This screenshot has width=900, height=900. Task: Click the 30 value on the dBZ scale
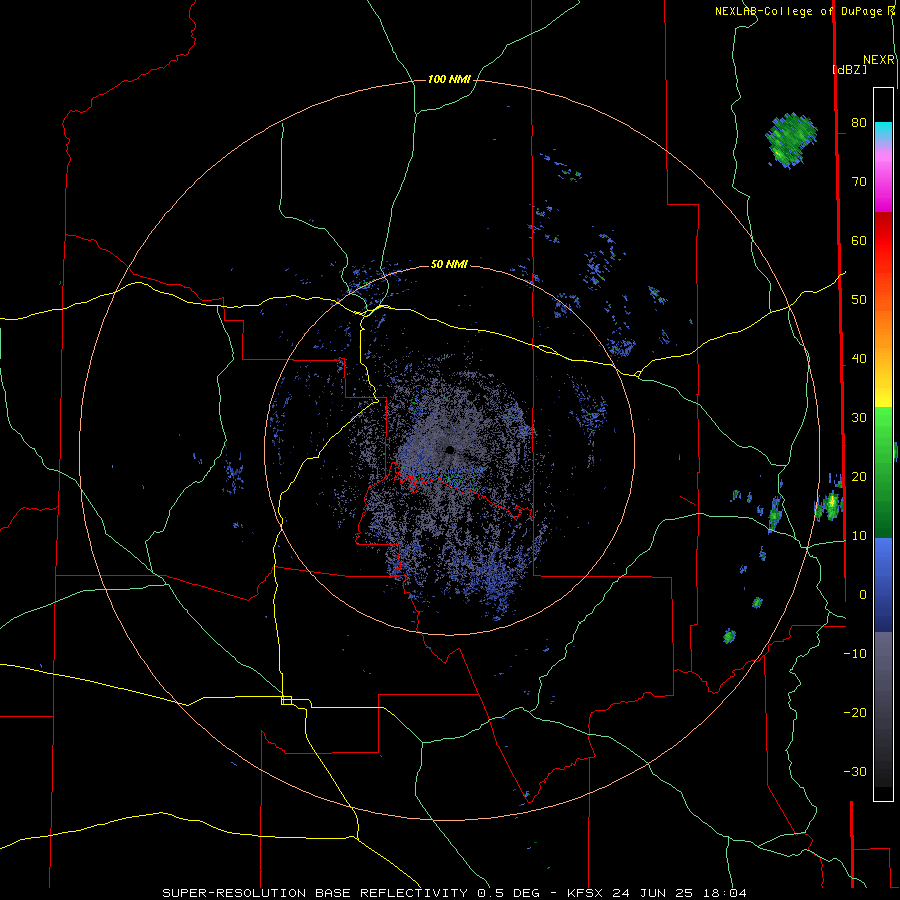(859, 417)
